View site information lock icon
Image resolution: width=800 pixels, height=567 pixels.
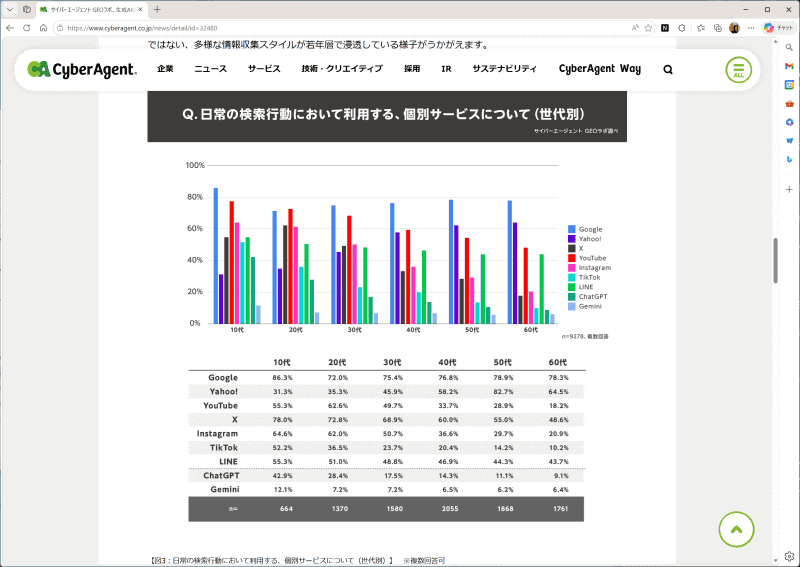[x=60, y=28]
